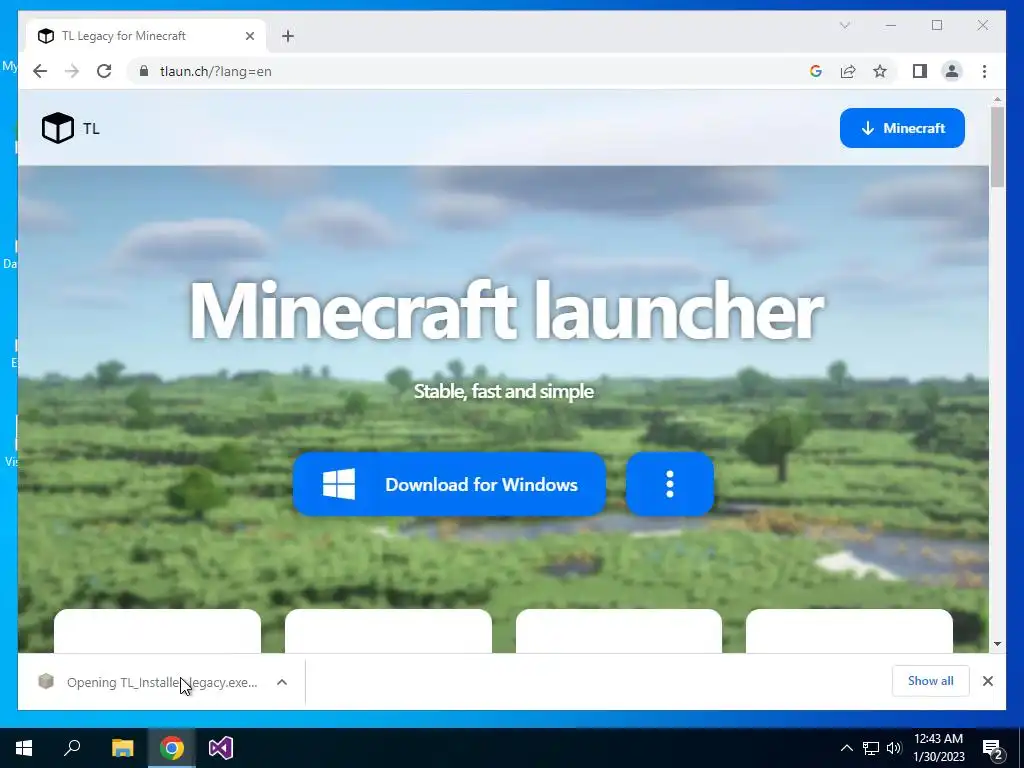This screenshot has width=1024, height=768.
Task: Click the TL cube logo
Action: (x=57, y=128)
